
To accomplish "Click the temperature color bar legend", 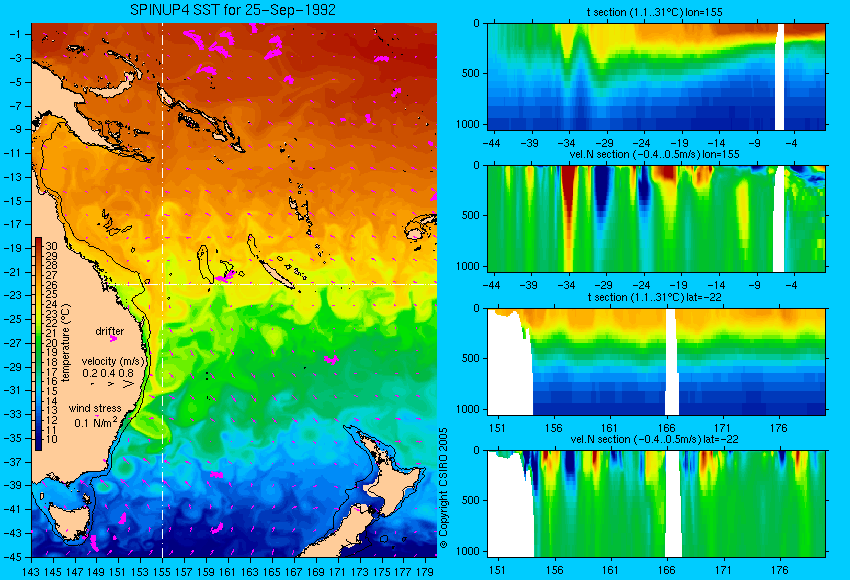I will click(38, 344).
